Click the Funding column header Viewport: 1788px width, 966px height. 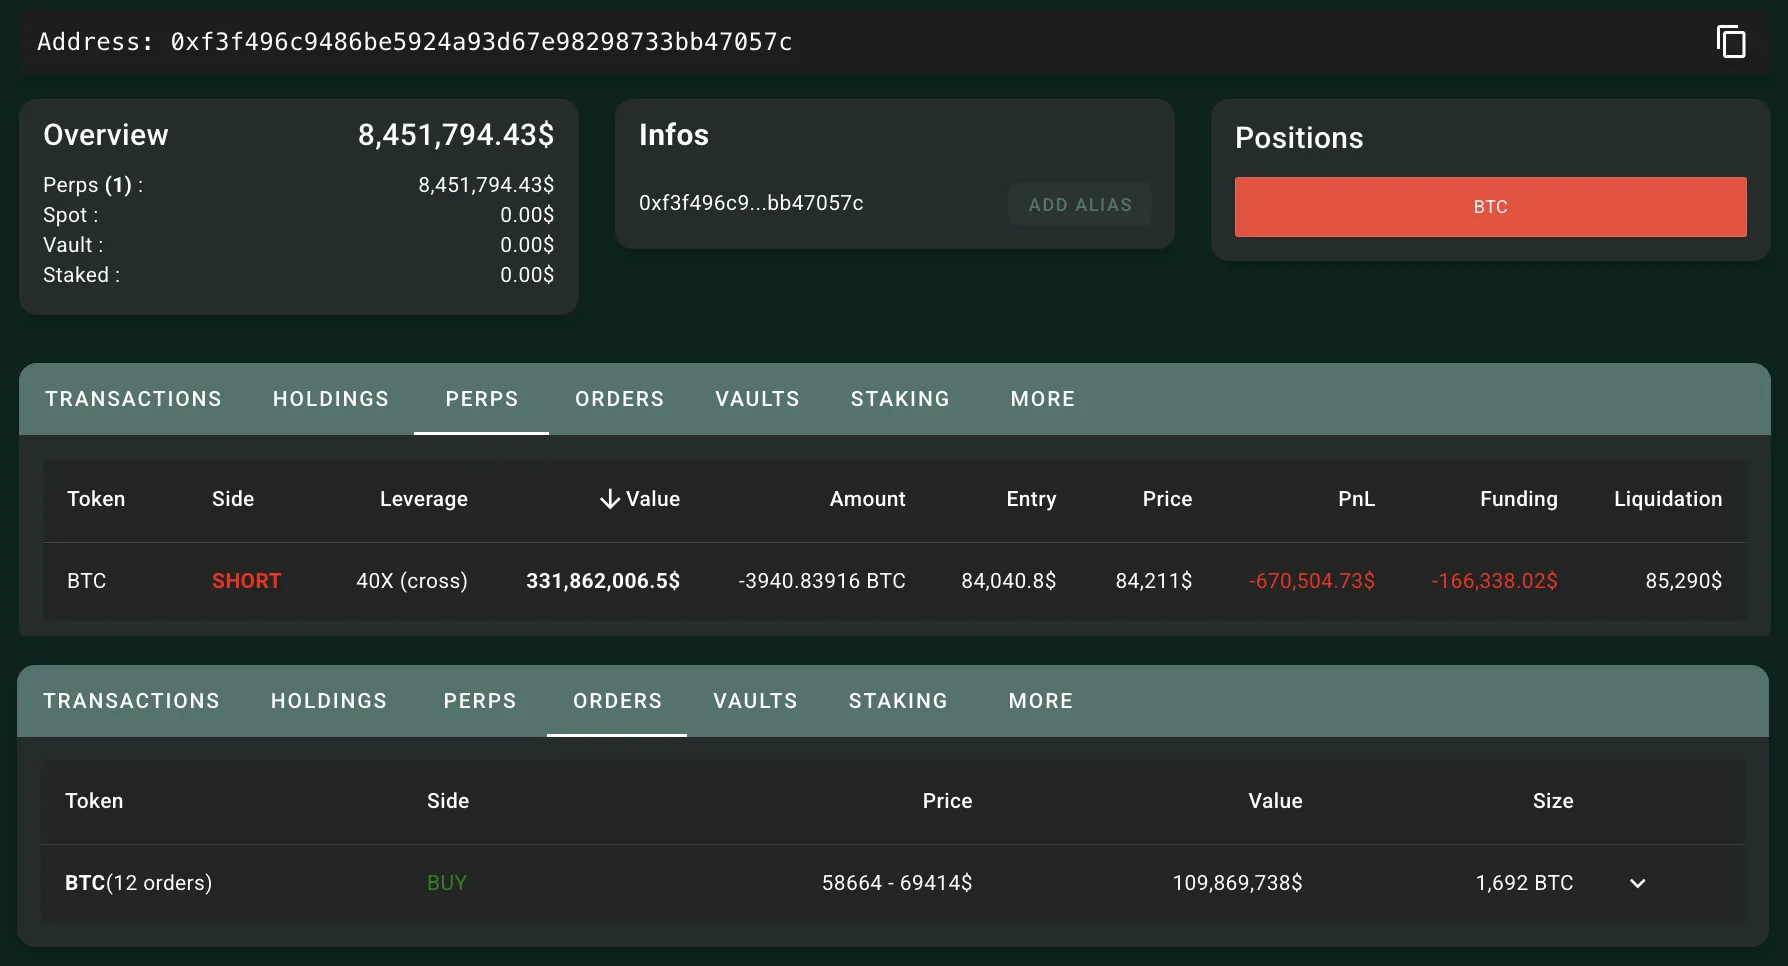(1518, 499)
